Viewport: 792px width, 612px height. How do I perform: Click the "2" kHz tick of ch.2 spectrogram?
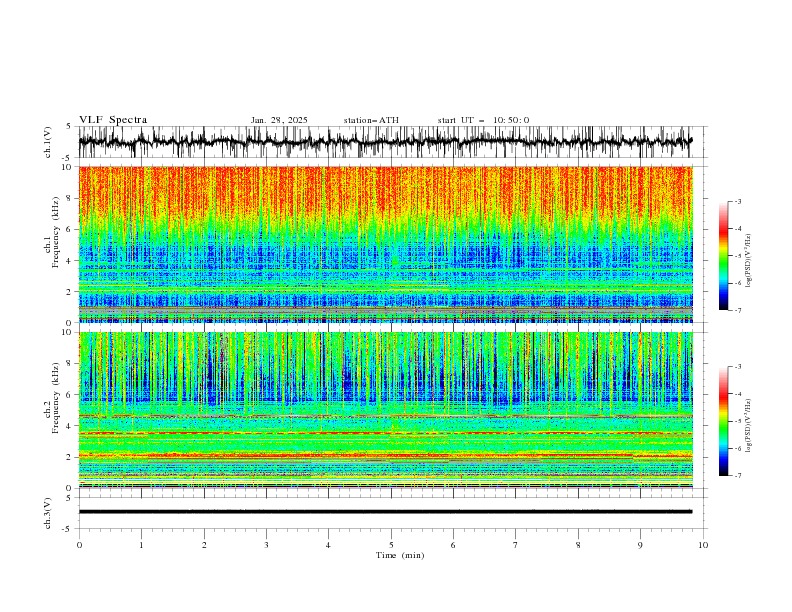71,457
